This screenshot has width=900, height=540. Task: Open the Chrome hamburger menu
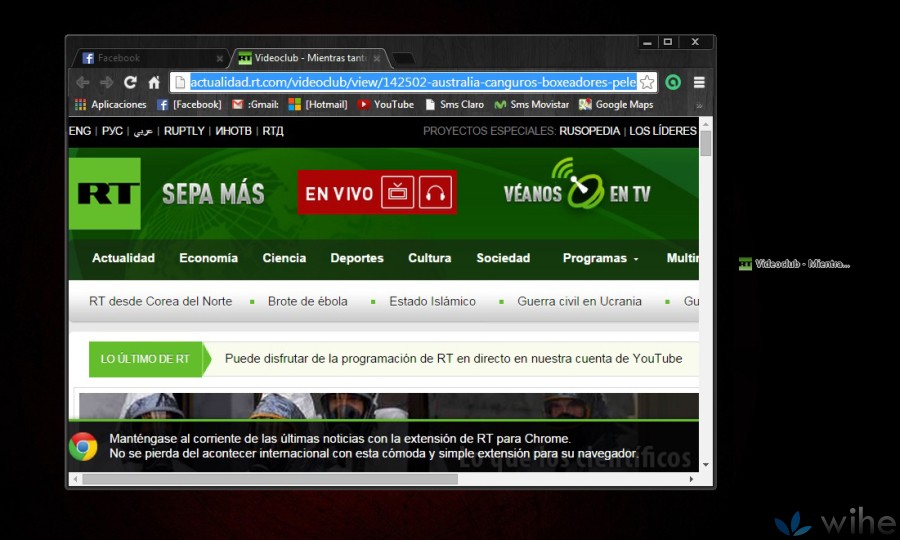pyautogui.click(x=699, y=83)
